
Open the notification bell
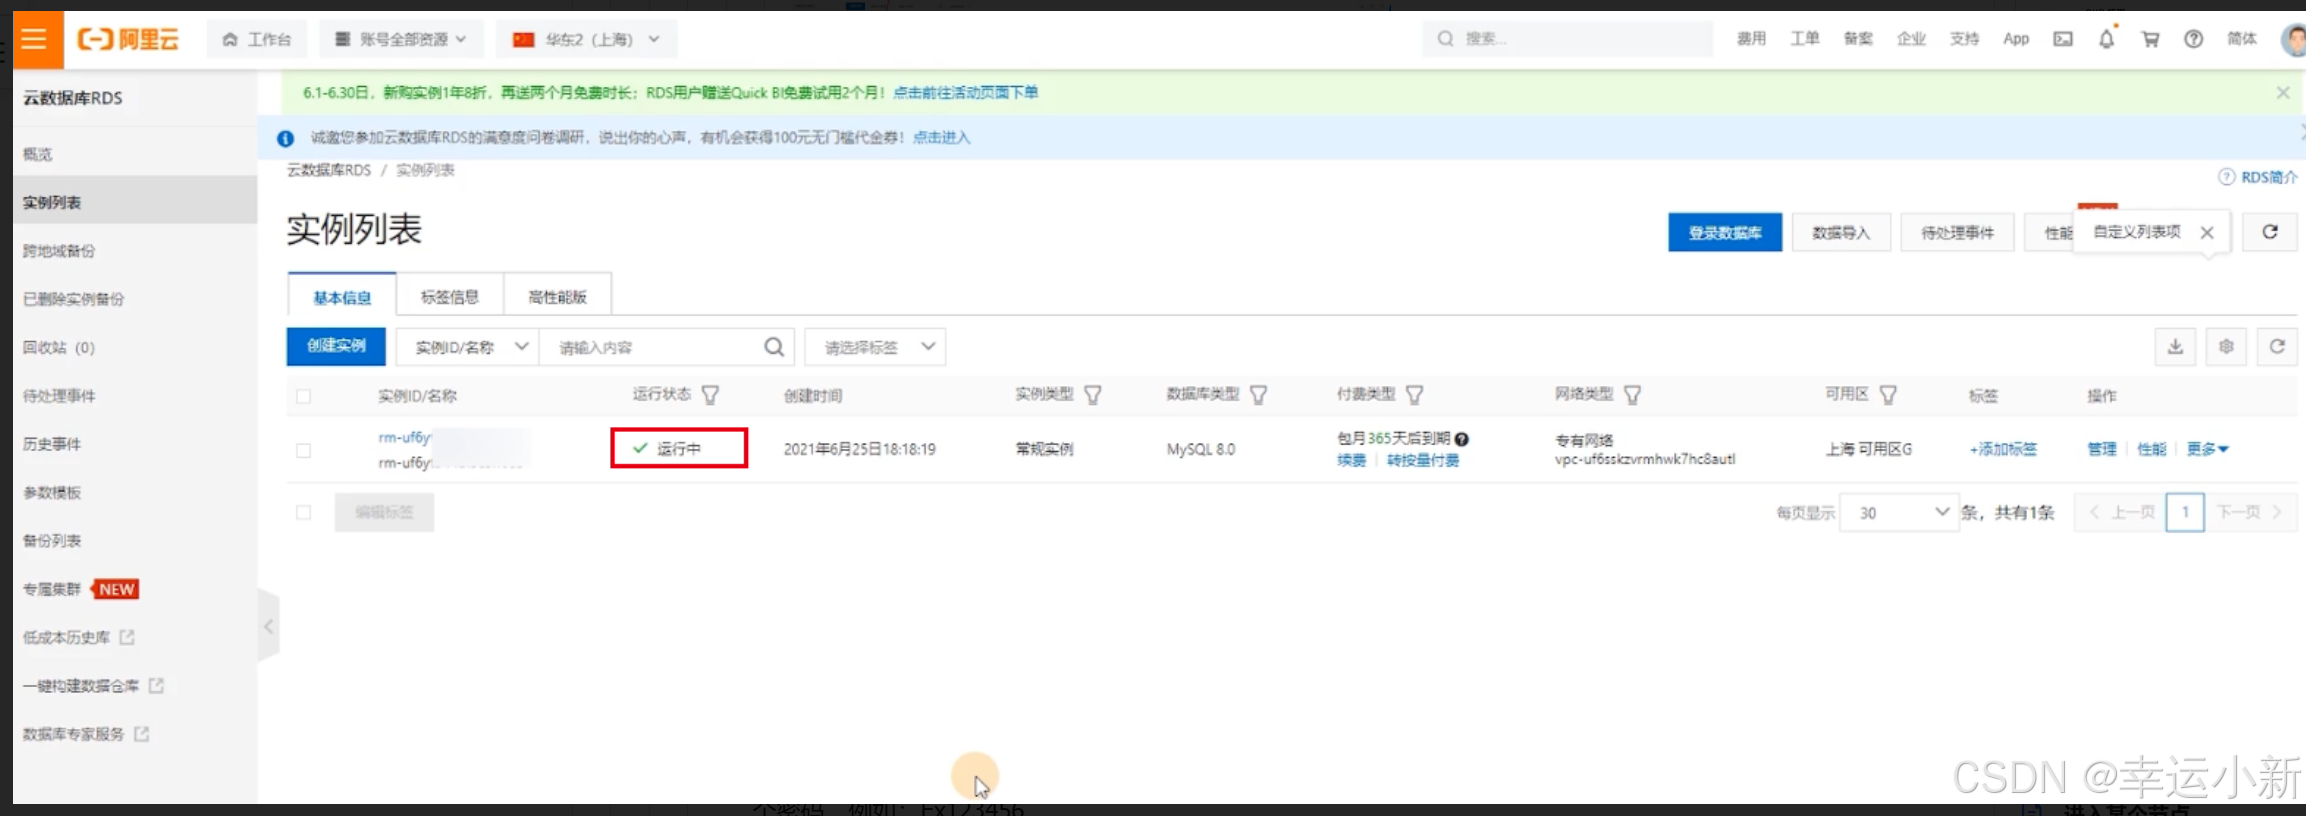pos(2106,39)
